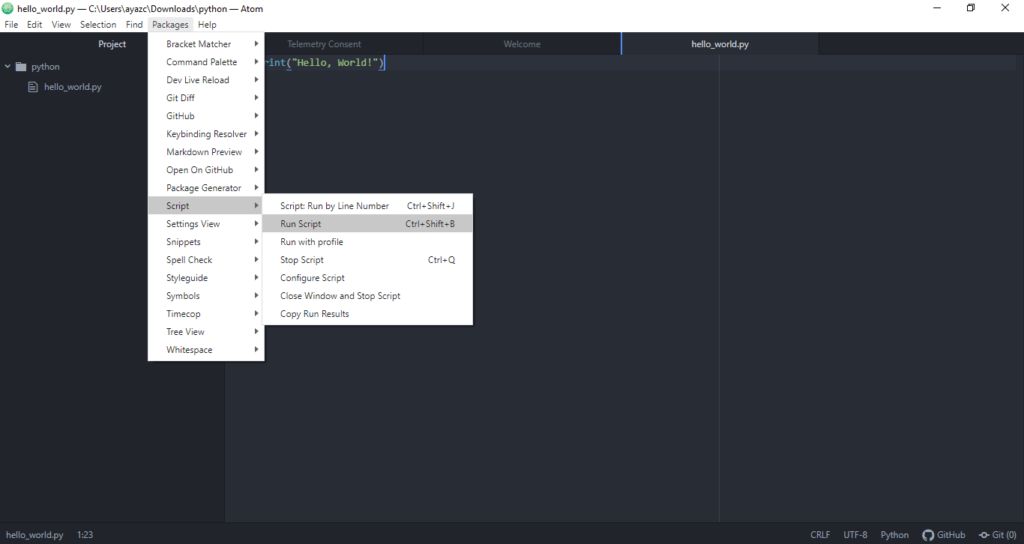Switch to the Welcome tab
This screenshot has width=1024, height=544.
pyautogui.click(x=522, y=44)
